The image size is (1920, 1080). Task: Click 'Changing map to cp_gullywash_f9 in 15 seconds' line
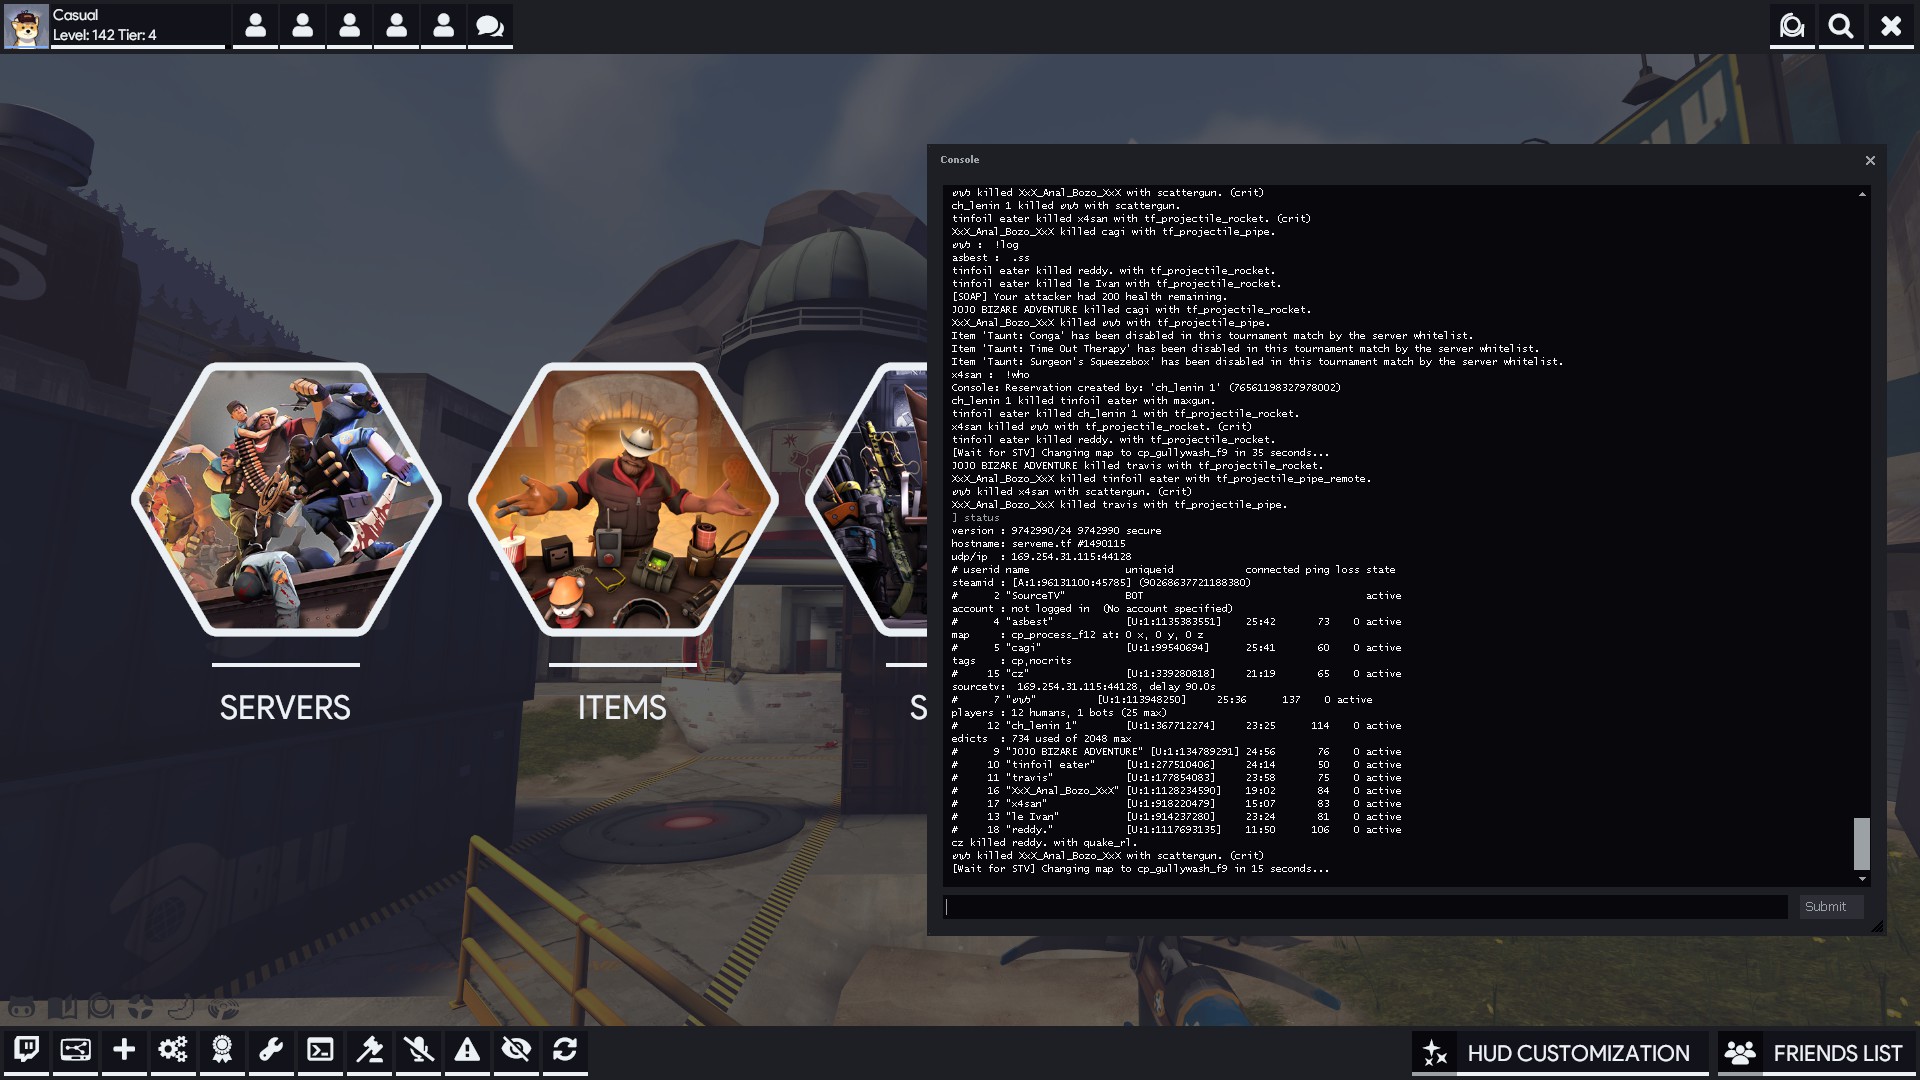tap(1140, 869)
